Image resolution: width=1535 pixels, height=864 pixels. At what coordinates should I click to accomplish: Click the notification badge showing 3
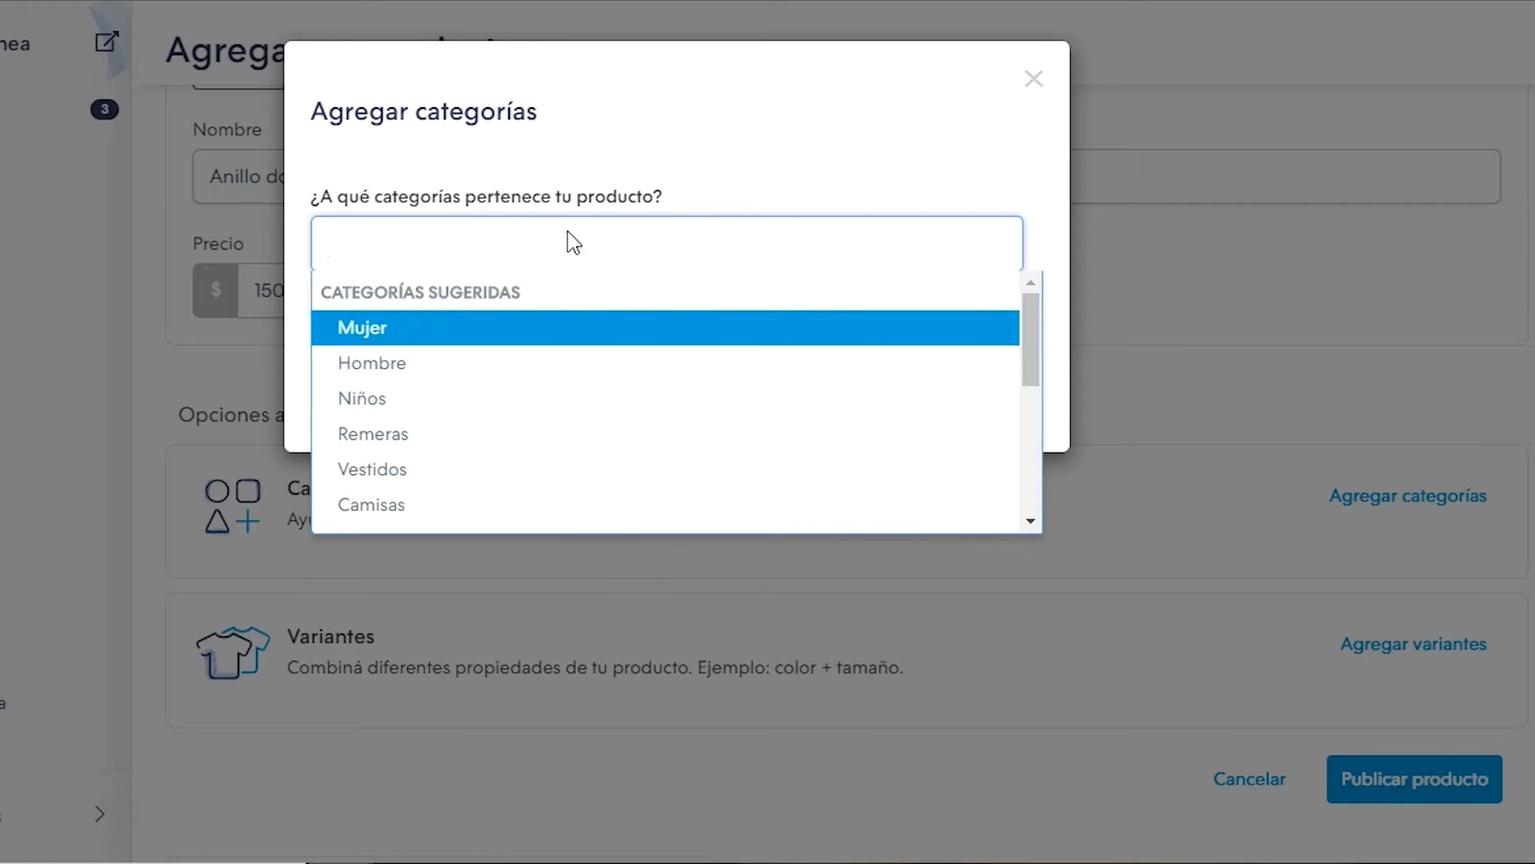point(104,109)
